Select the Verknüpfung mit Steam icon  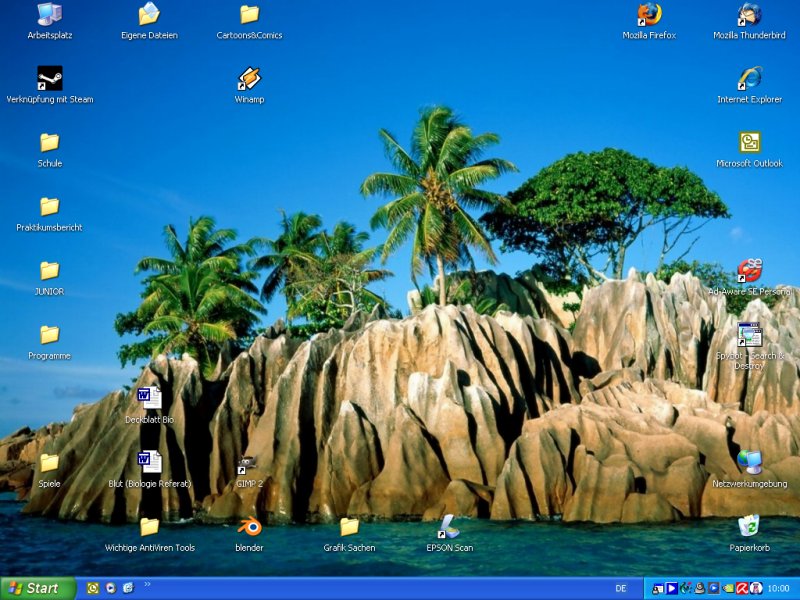point(49,79)
